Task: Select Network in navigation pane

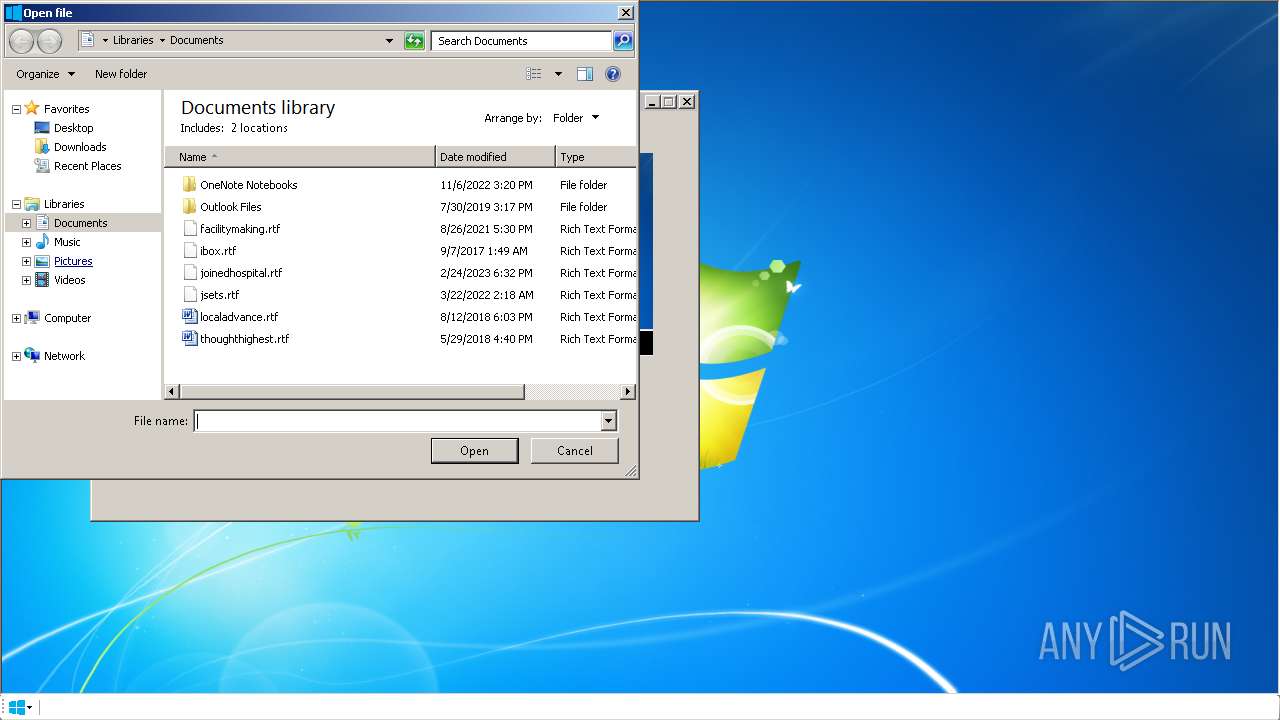Action: coord(64,356)
